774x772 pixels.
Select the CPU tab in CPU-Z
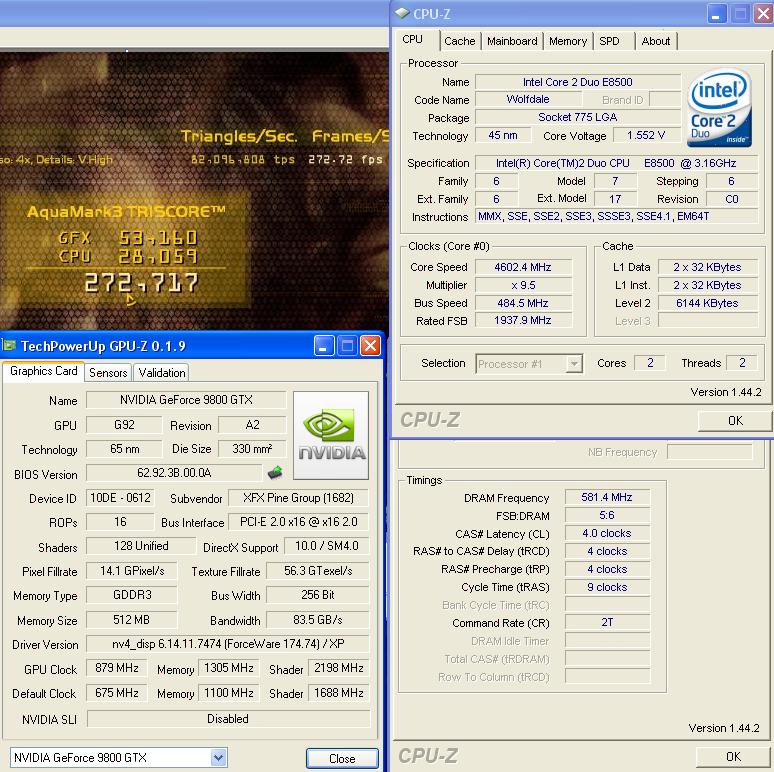point(416,39)
